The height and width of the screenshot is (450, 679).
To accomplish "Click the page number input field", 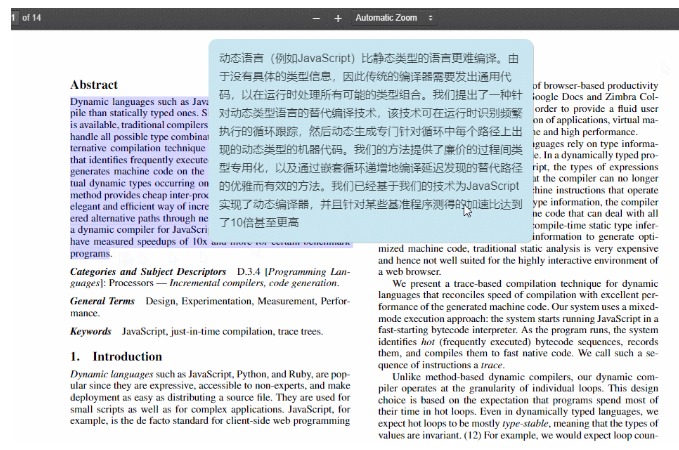I will tap(14, 18).
